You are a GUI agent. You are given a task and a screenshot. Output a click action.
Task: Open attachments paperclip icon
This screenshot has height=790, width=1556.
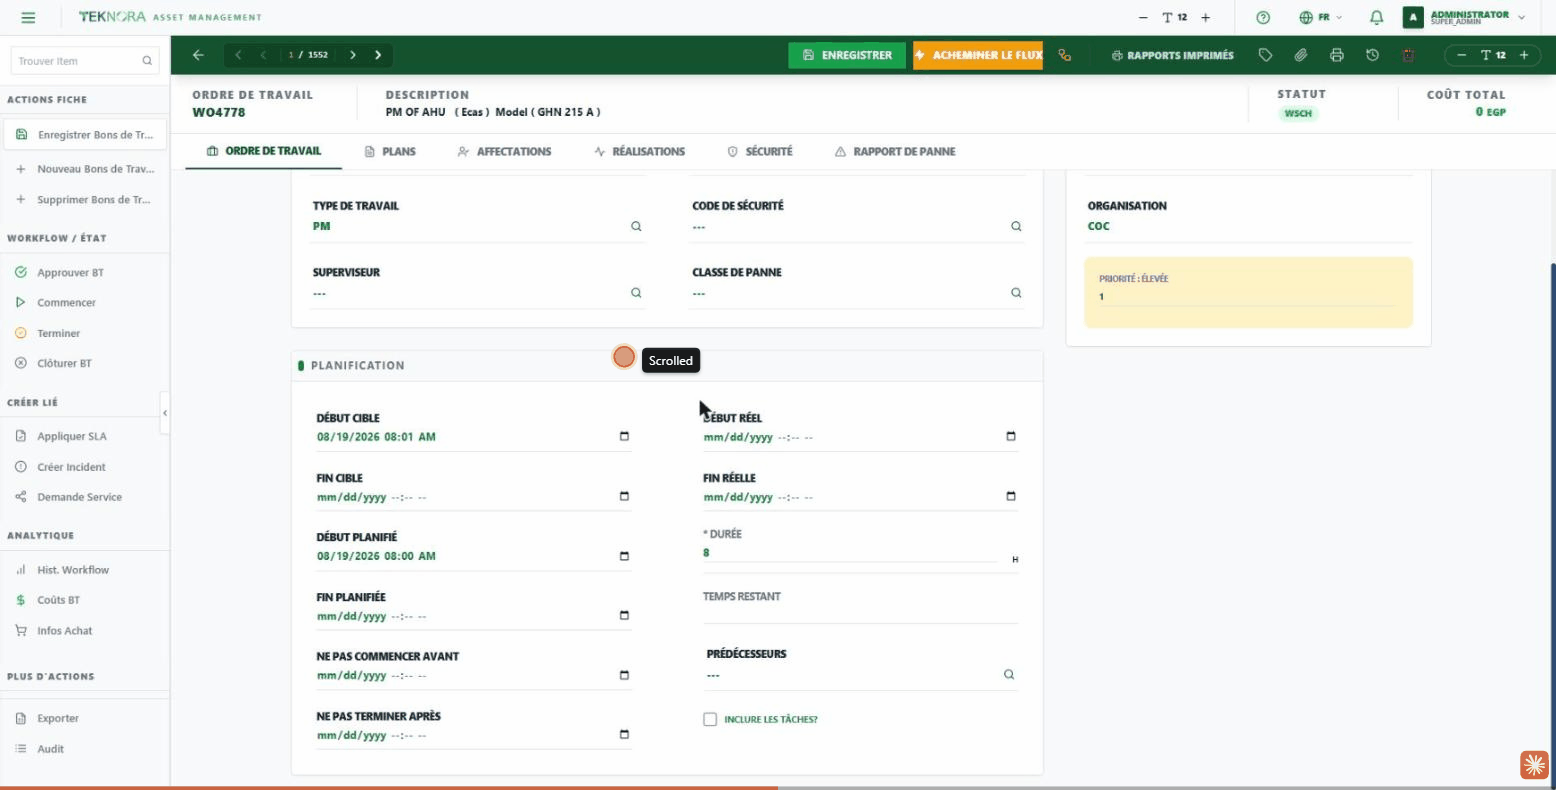pyautogui.click(x=1301, y=55)
